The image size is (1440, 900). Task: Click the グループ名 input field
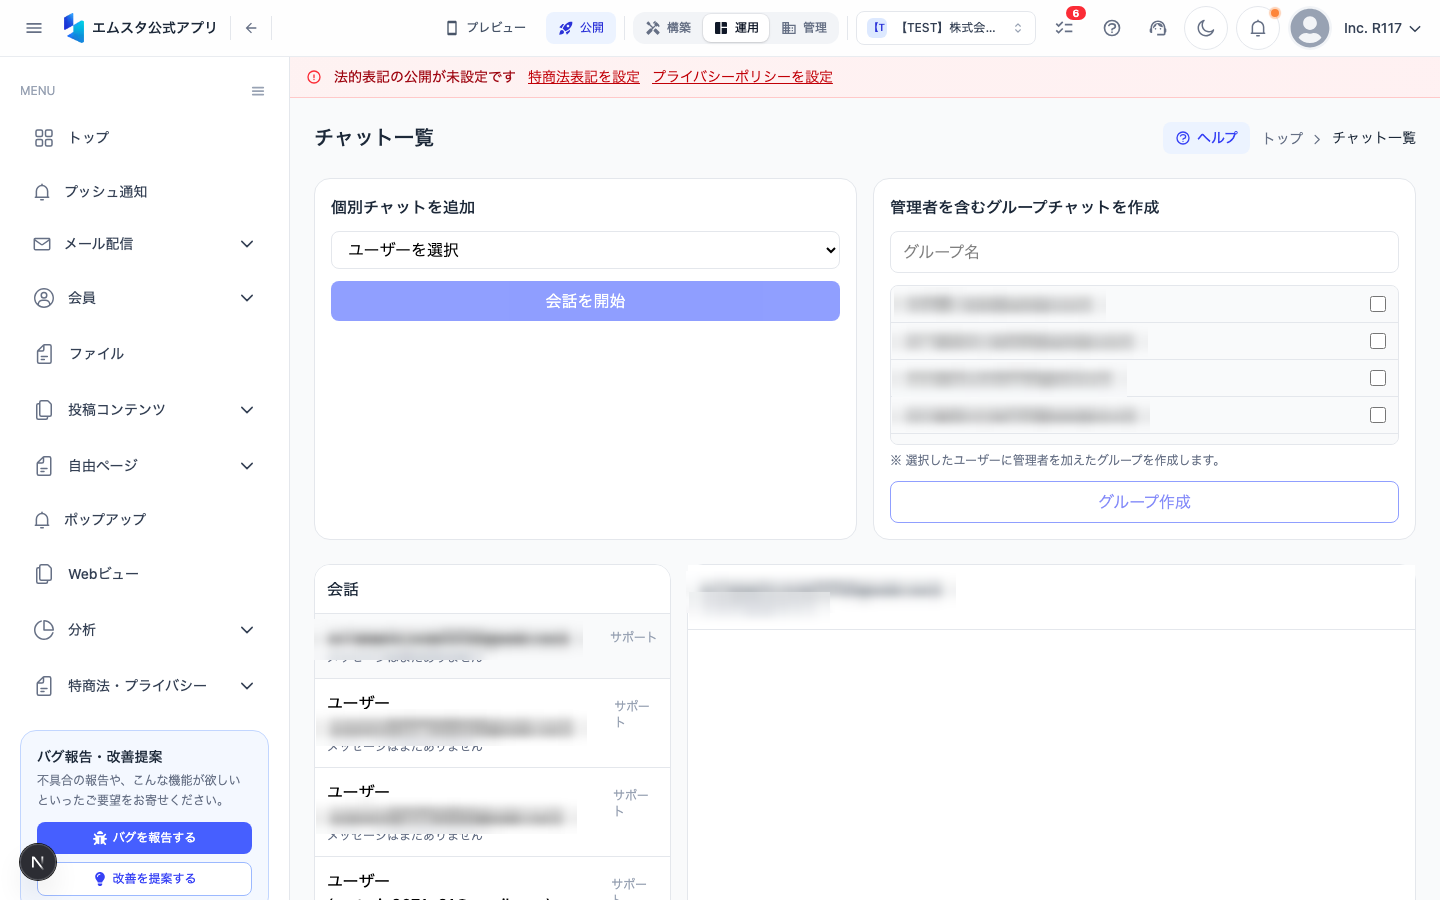[x=1144, y=252]
